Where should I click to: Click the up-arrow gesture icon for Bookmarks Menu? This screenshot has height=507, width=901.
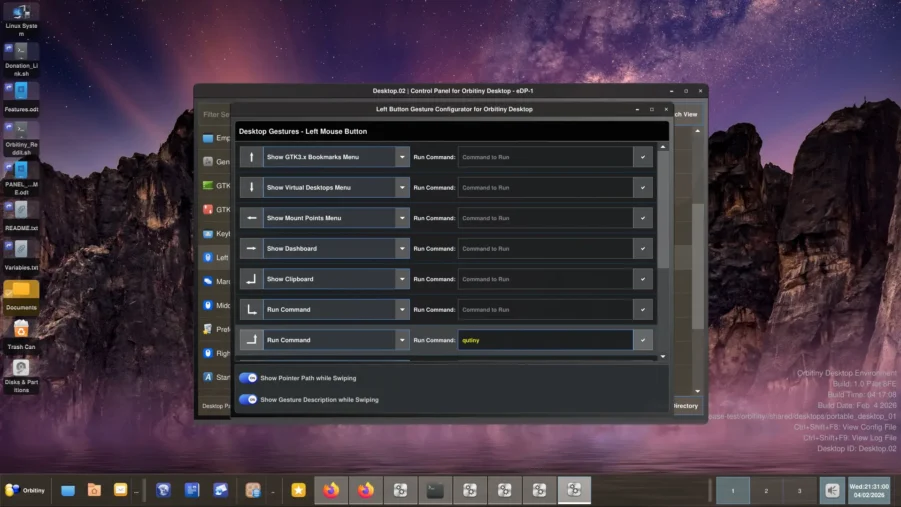pyautogui.click(x=251, y=157)
